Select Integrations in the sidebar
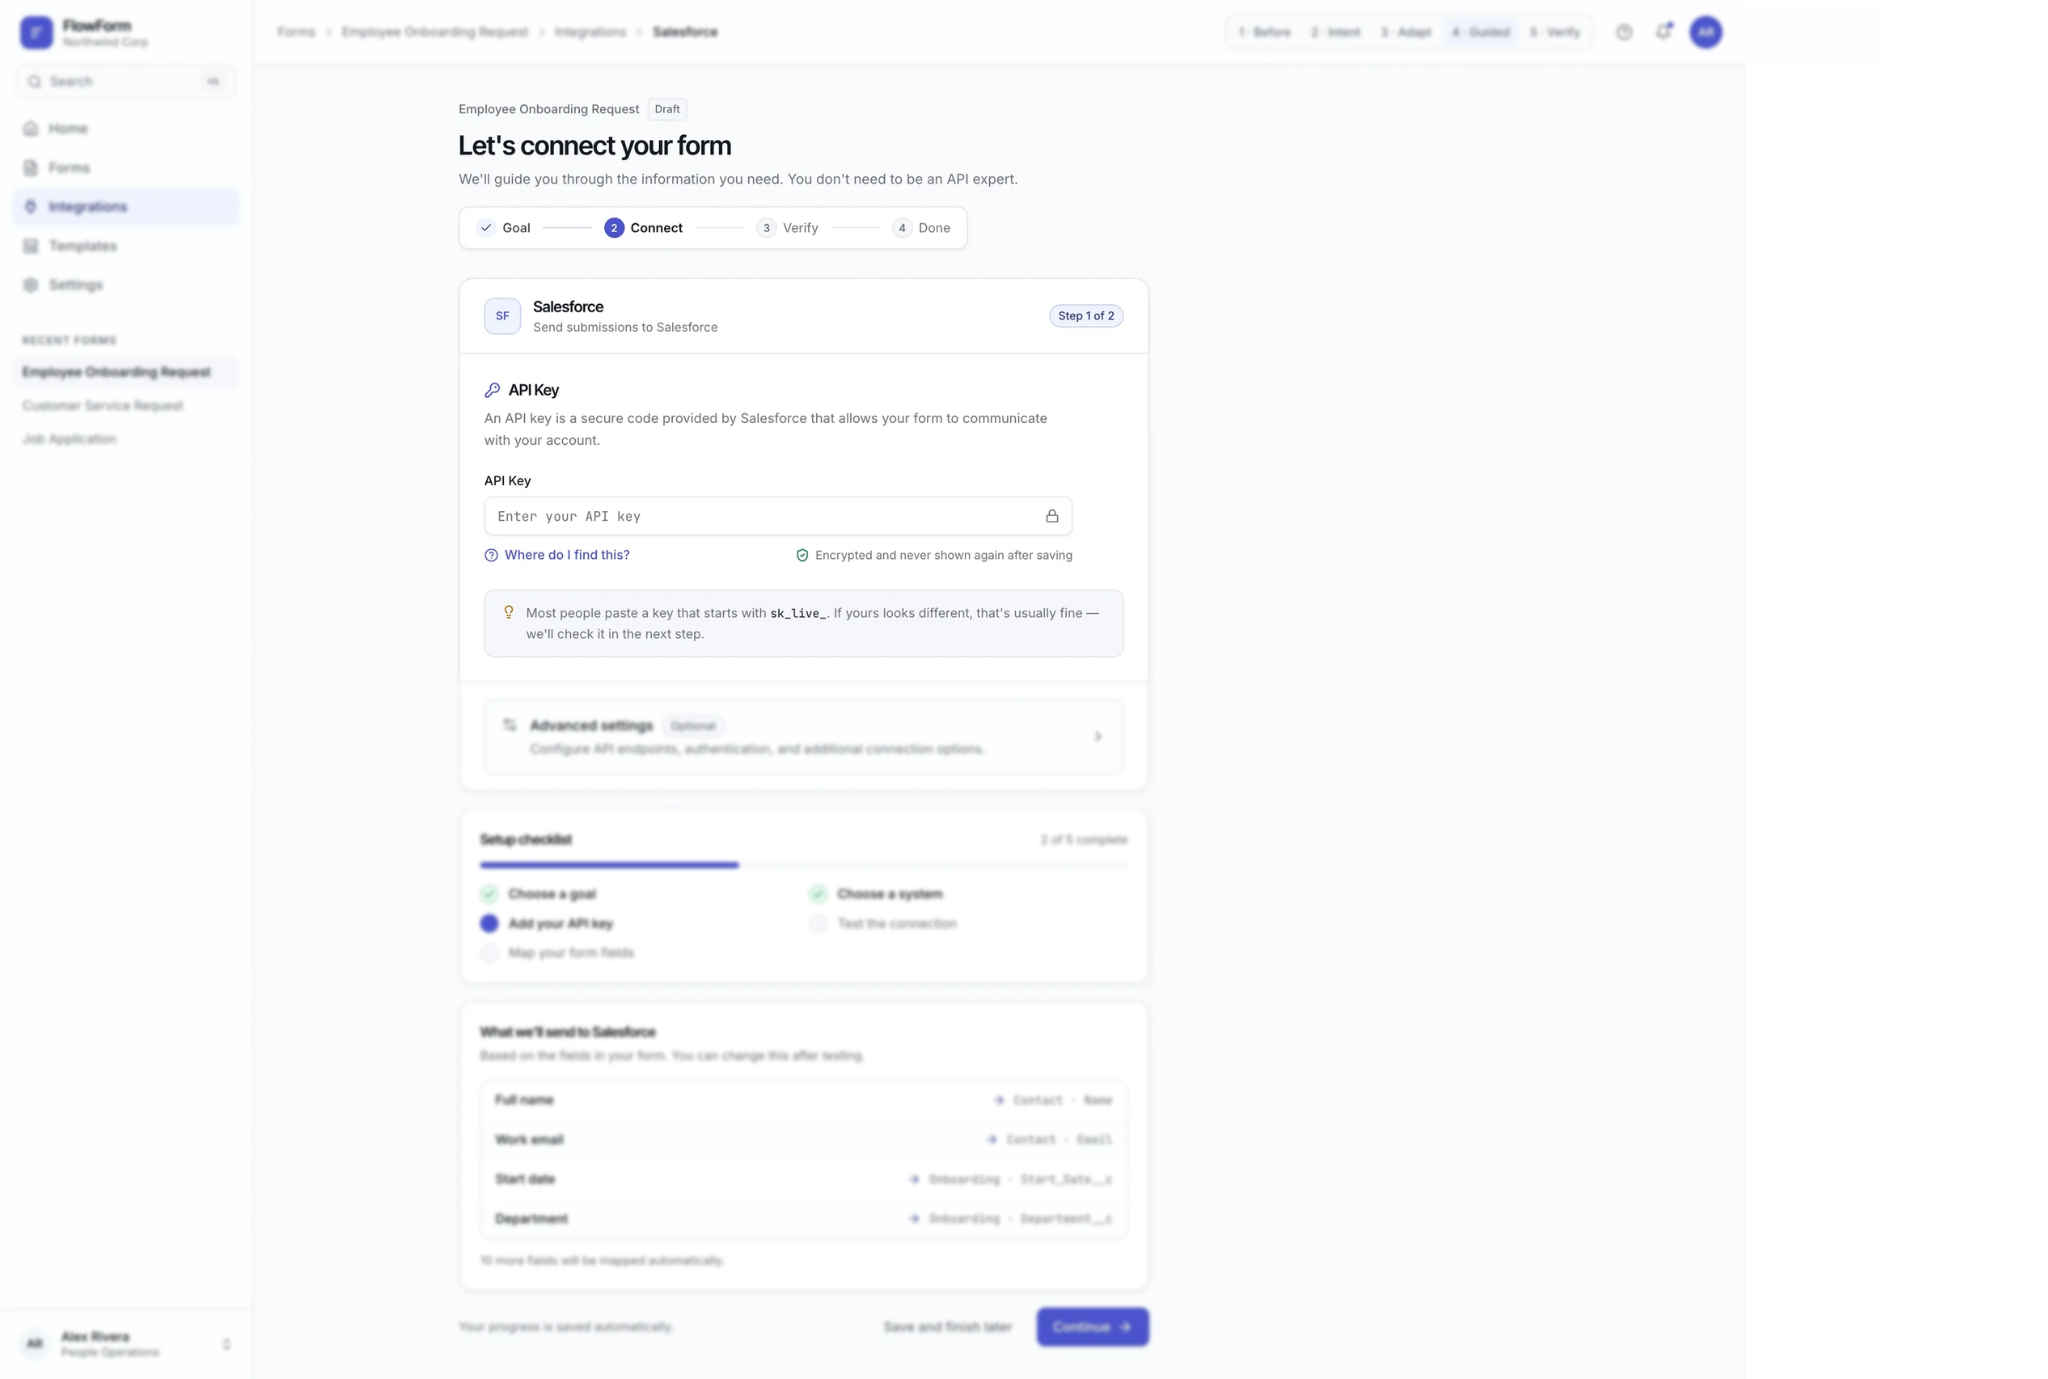Image resolution: width=2048 pixels, height=1379 pixels. coord(126,206)
